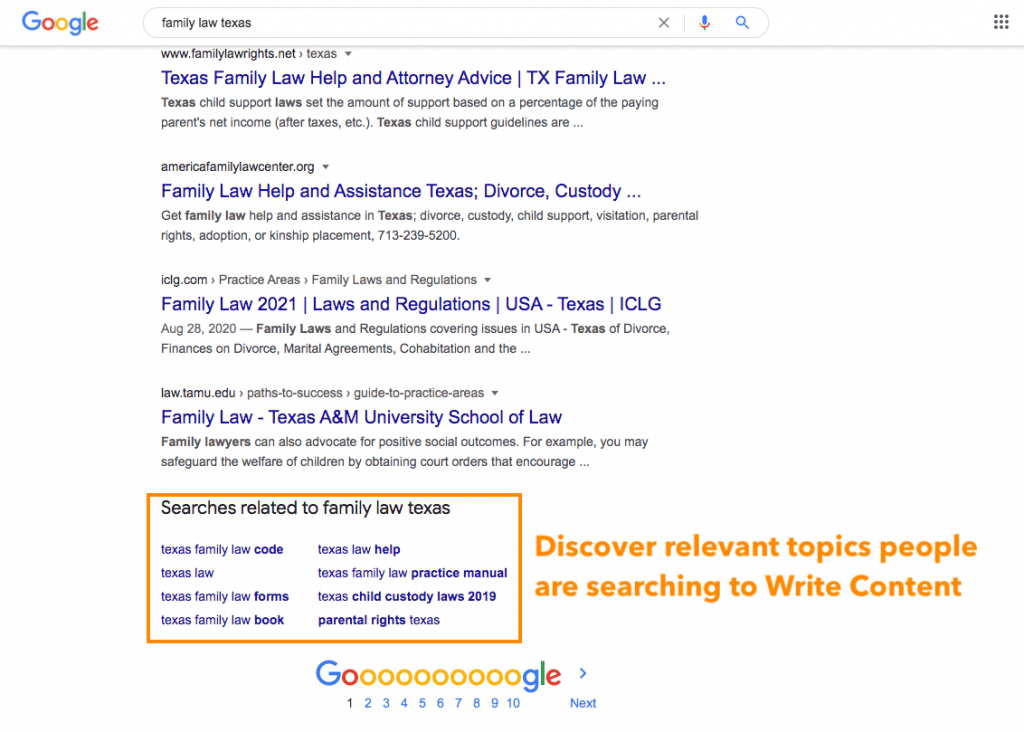The width and height of the screenshot is (1024, 732).
Task: Click related search 'texas law help'
Action: point(359,549)
